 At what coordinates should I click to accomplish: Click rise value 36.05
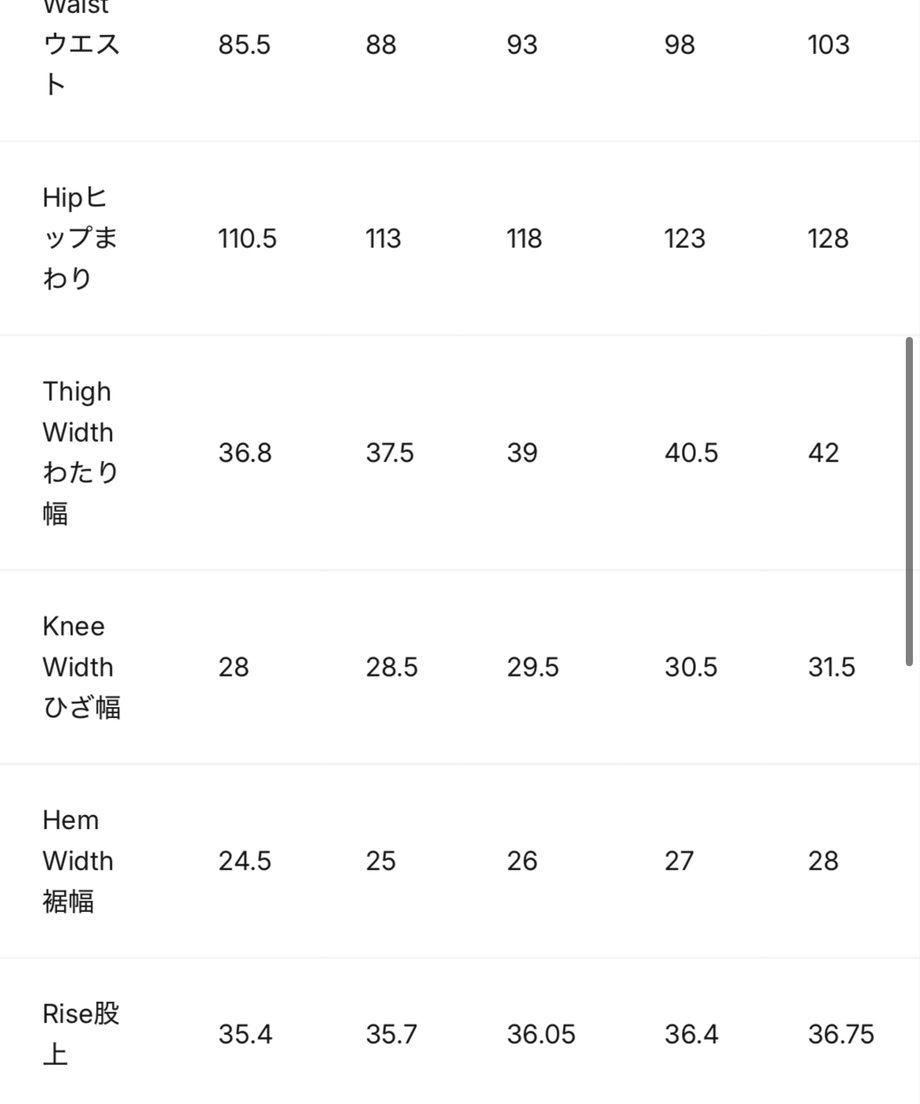click(x=541, y=1034)
